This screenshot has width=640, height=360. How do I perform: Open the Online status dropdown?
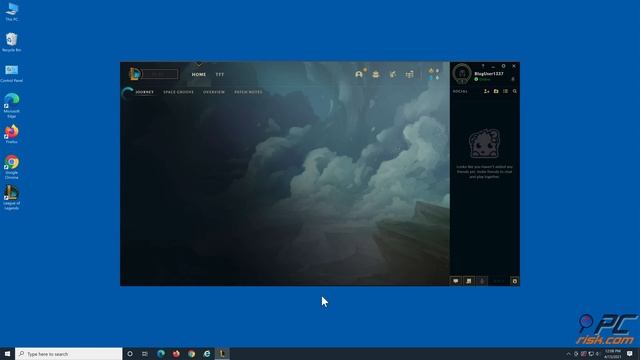482,80
